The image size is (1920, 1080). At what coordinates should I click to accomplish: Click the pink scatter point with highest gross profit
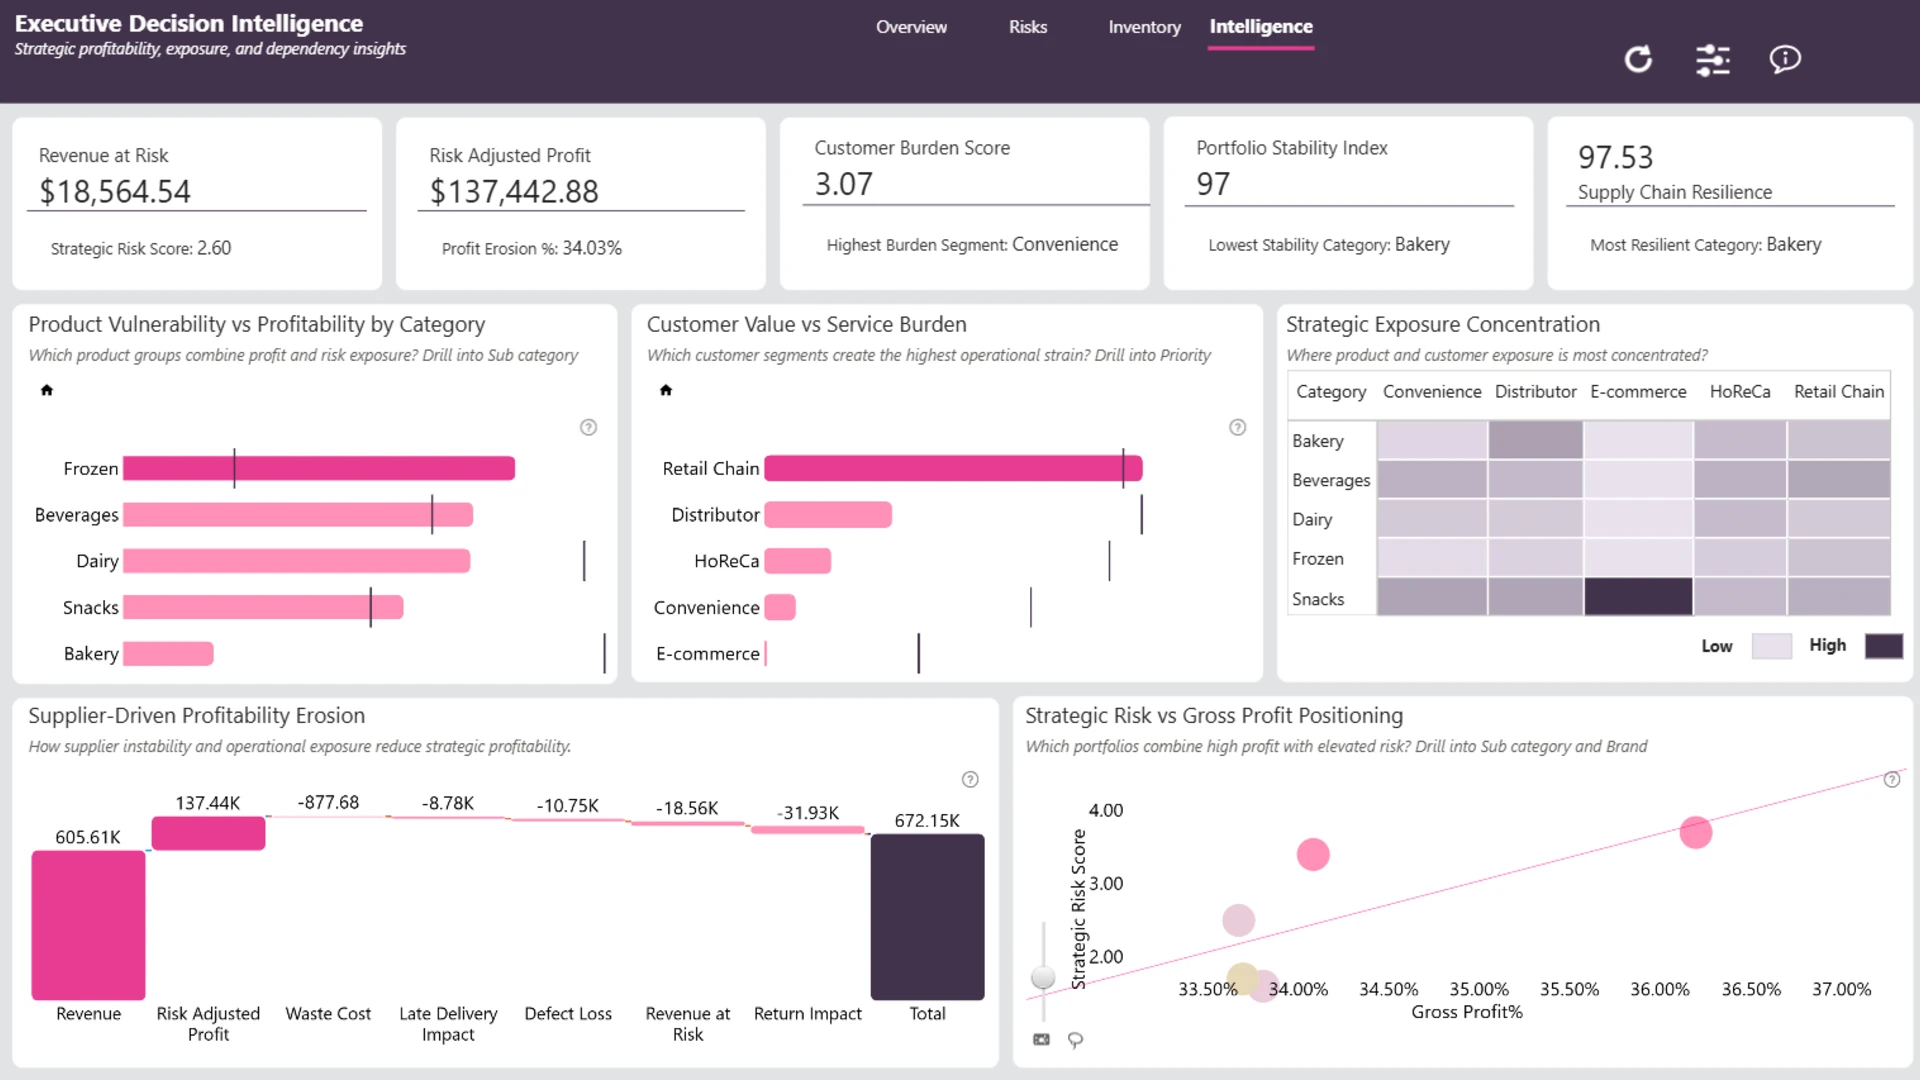(x=1696, y=832)
